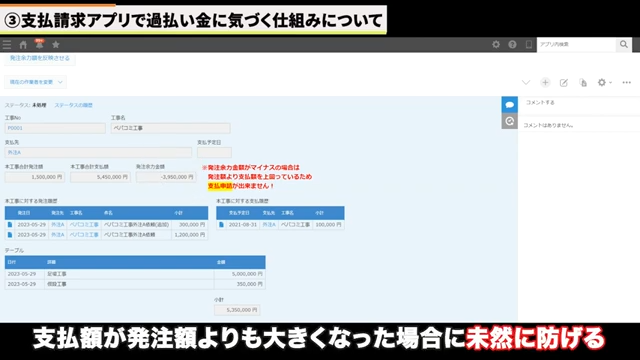Click the 100,000 円 payment subtotal cell
This screenshot has height=360, width=640.
[328, 224]
